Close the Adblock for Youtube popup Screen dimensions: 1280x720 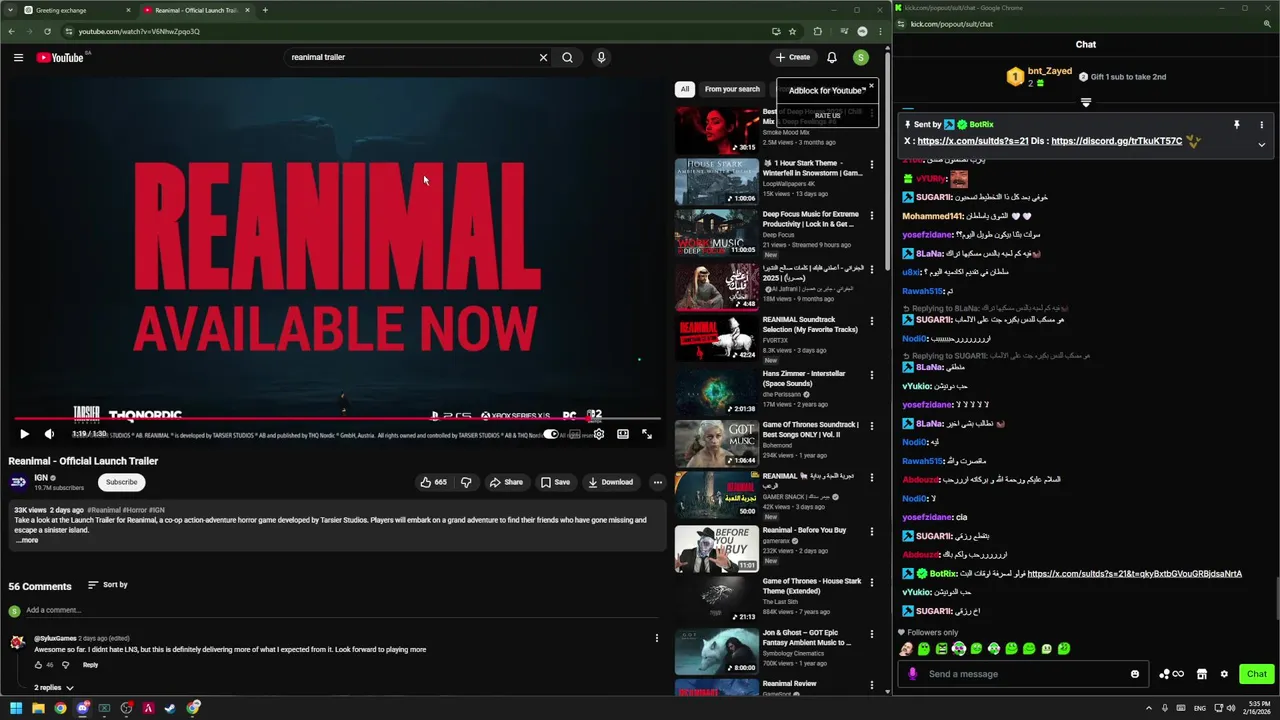coord(871,86)
